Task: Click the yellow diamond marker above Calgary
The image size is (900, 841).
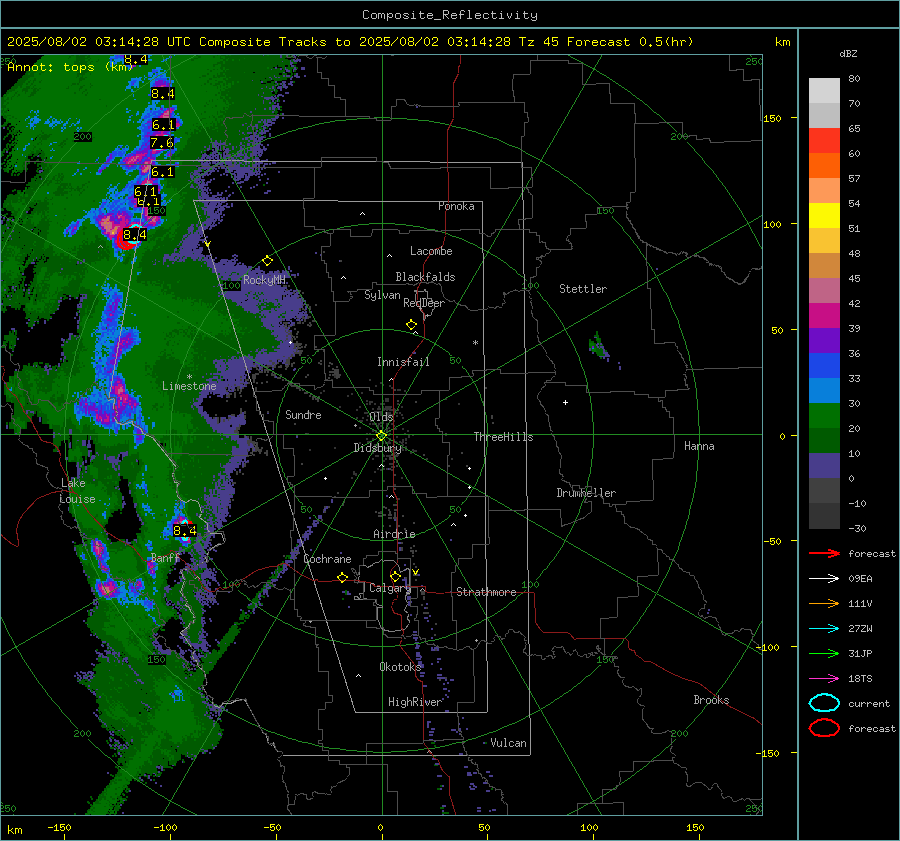Action: [395, 576]
